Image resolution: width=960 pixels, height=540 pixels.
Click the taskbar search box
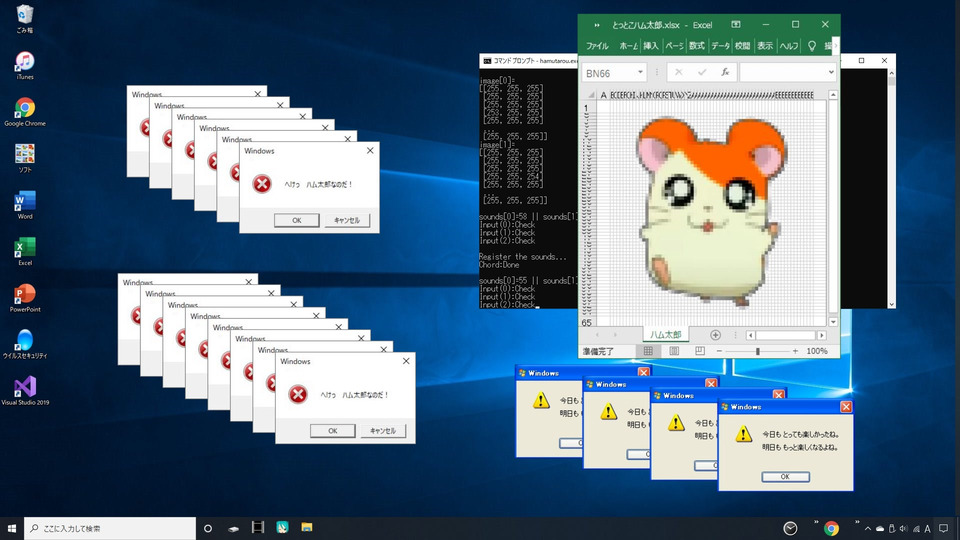(110, 528)
